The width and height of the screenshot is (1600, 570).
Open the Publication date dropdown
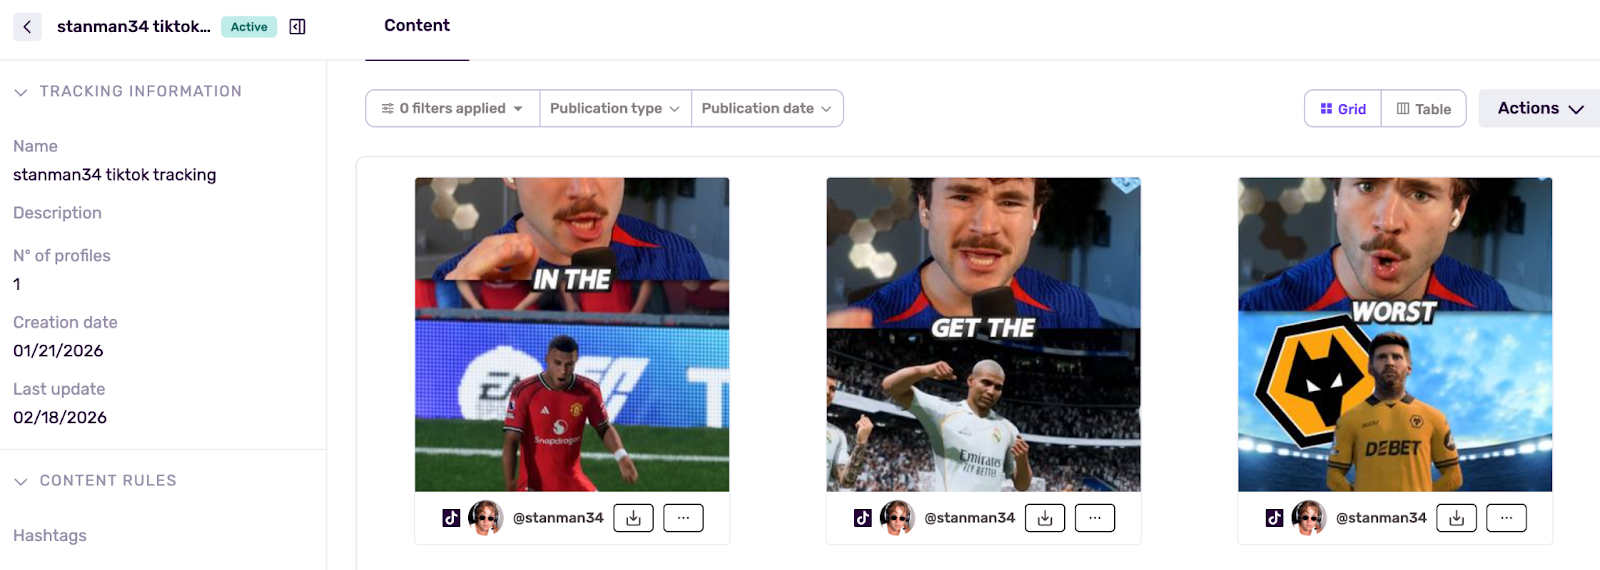click(x=766, y=108)
